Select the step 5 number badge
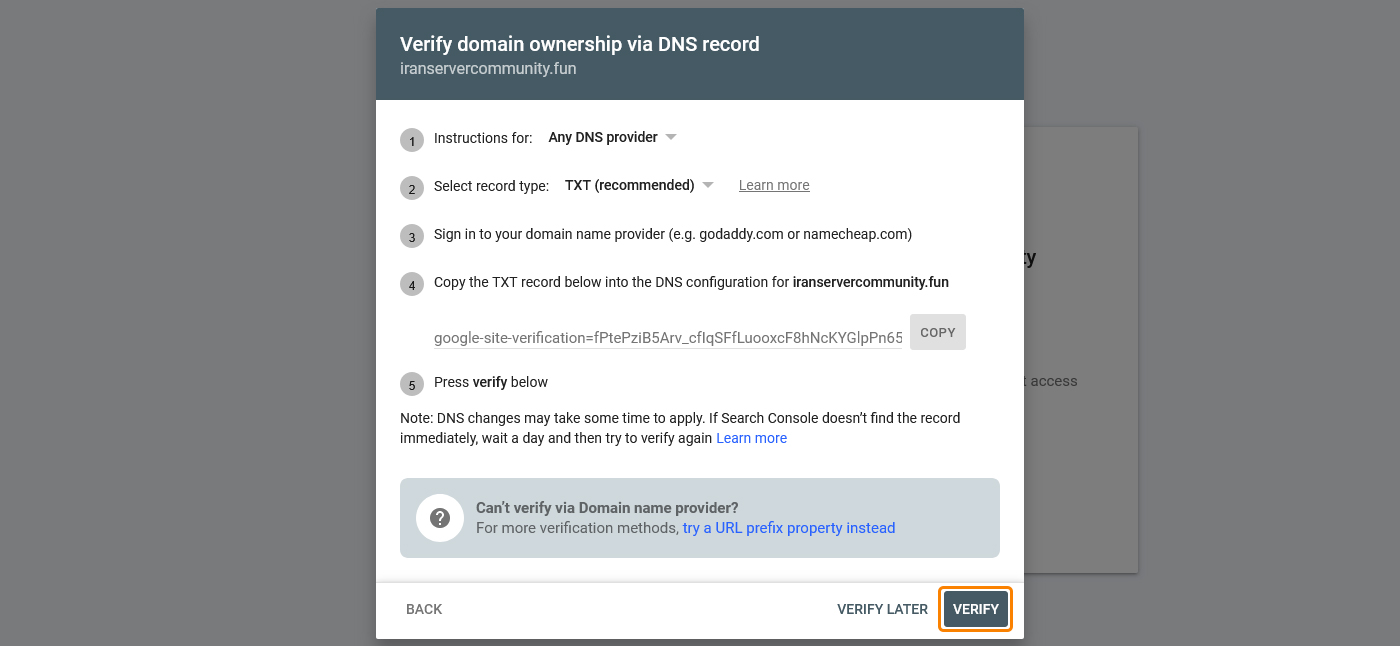Screen dimensions: 1400x646 tap(412, 384)
